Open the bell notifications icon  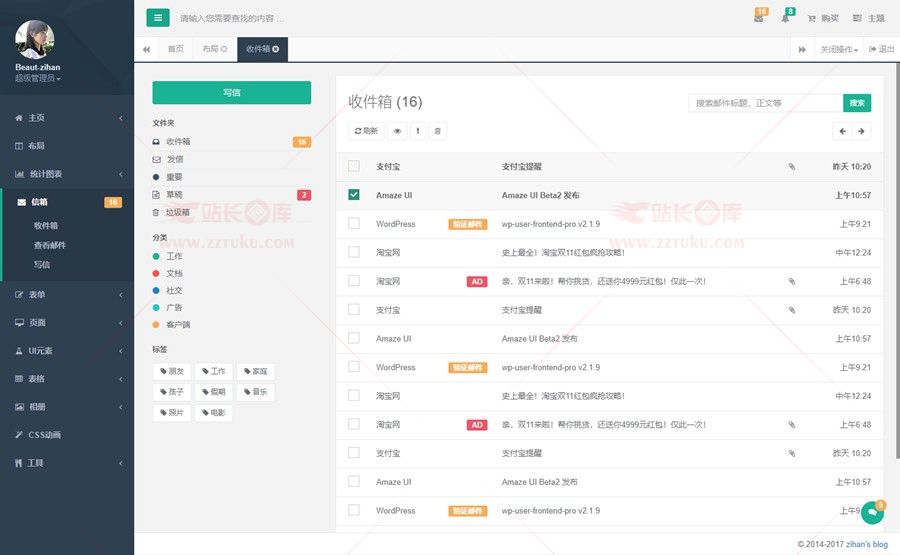[786, 18]
